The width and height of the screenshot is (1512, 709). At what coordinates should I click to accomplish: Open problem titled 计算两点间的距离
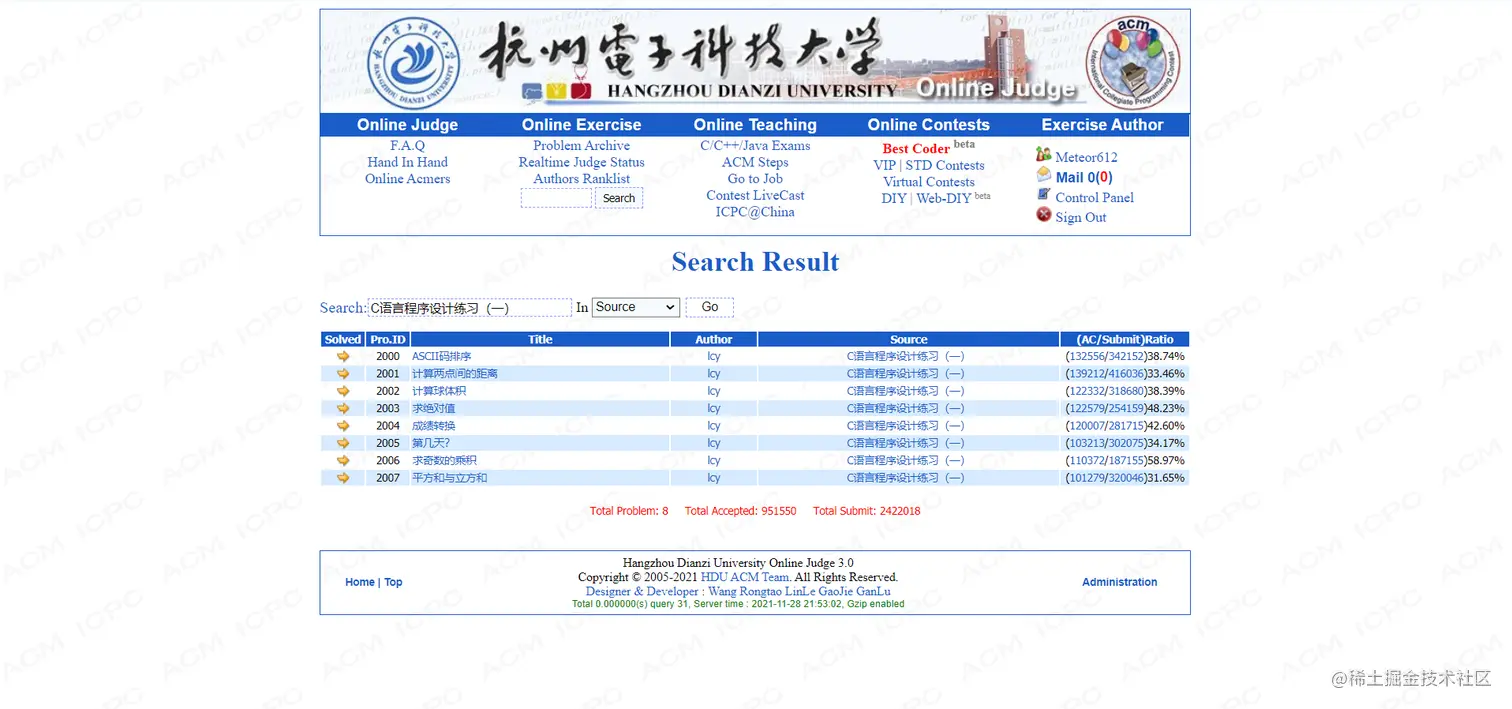tap(455, 374)
